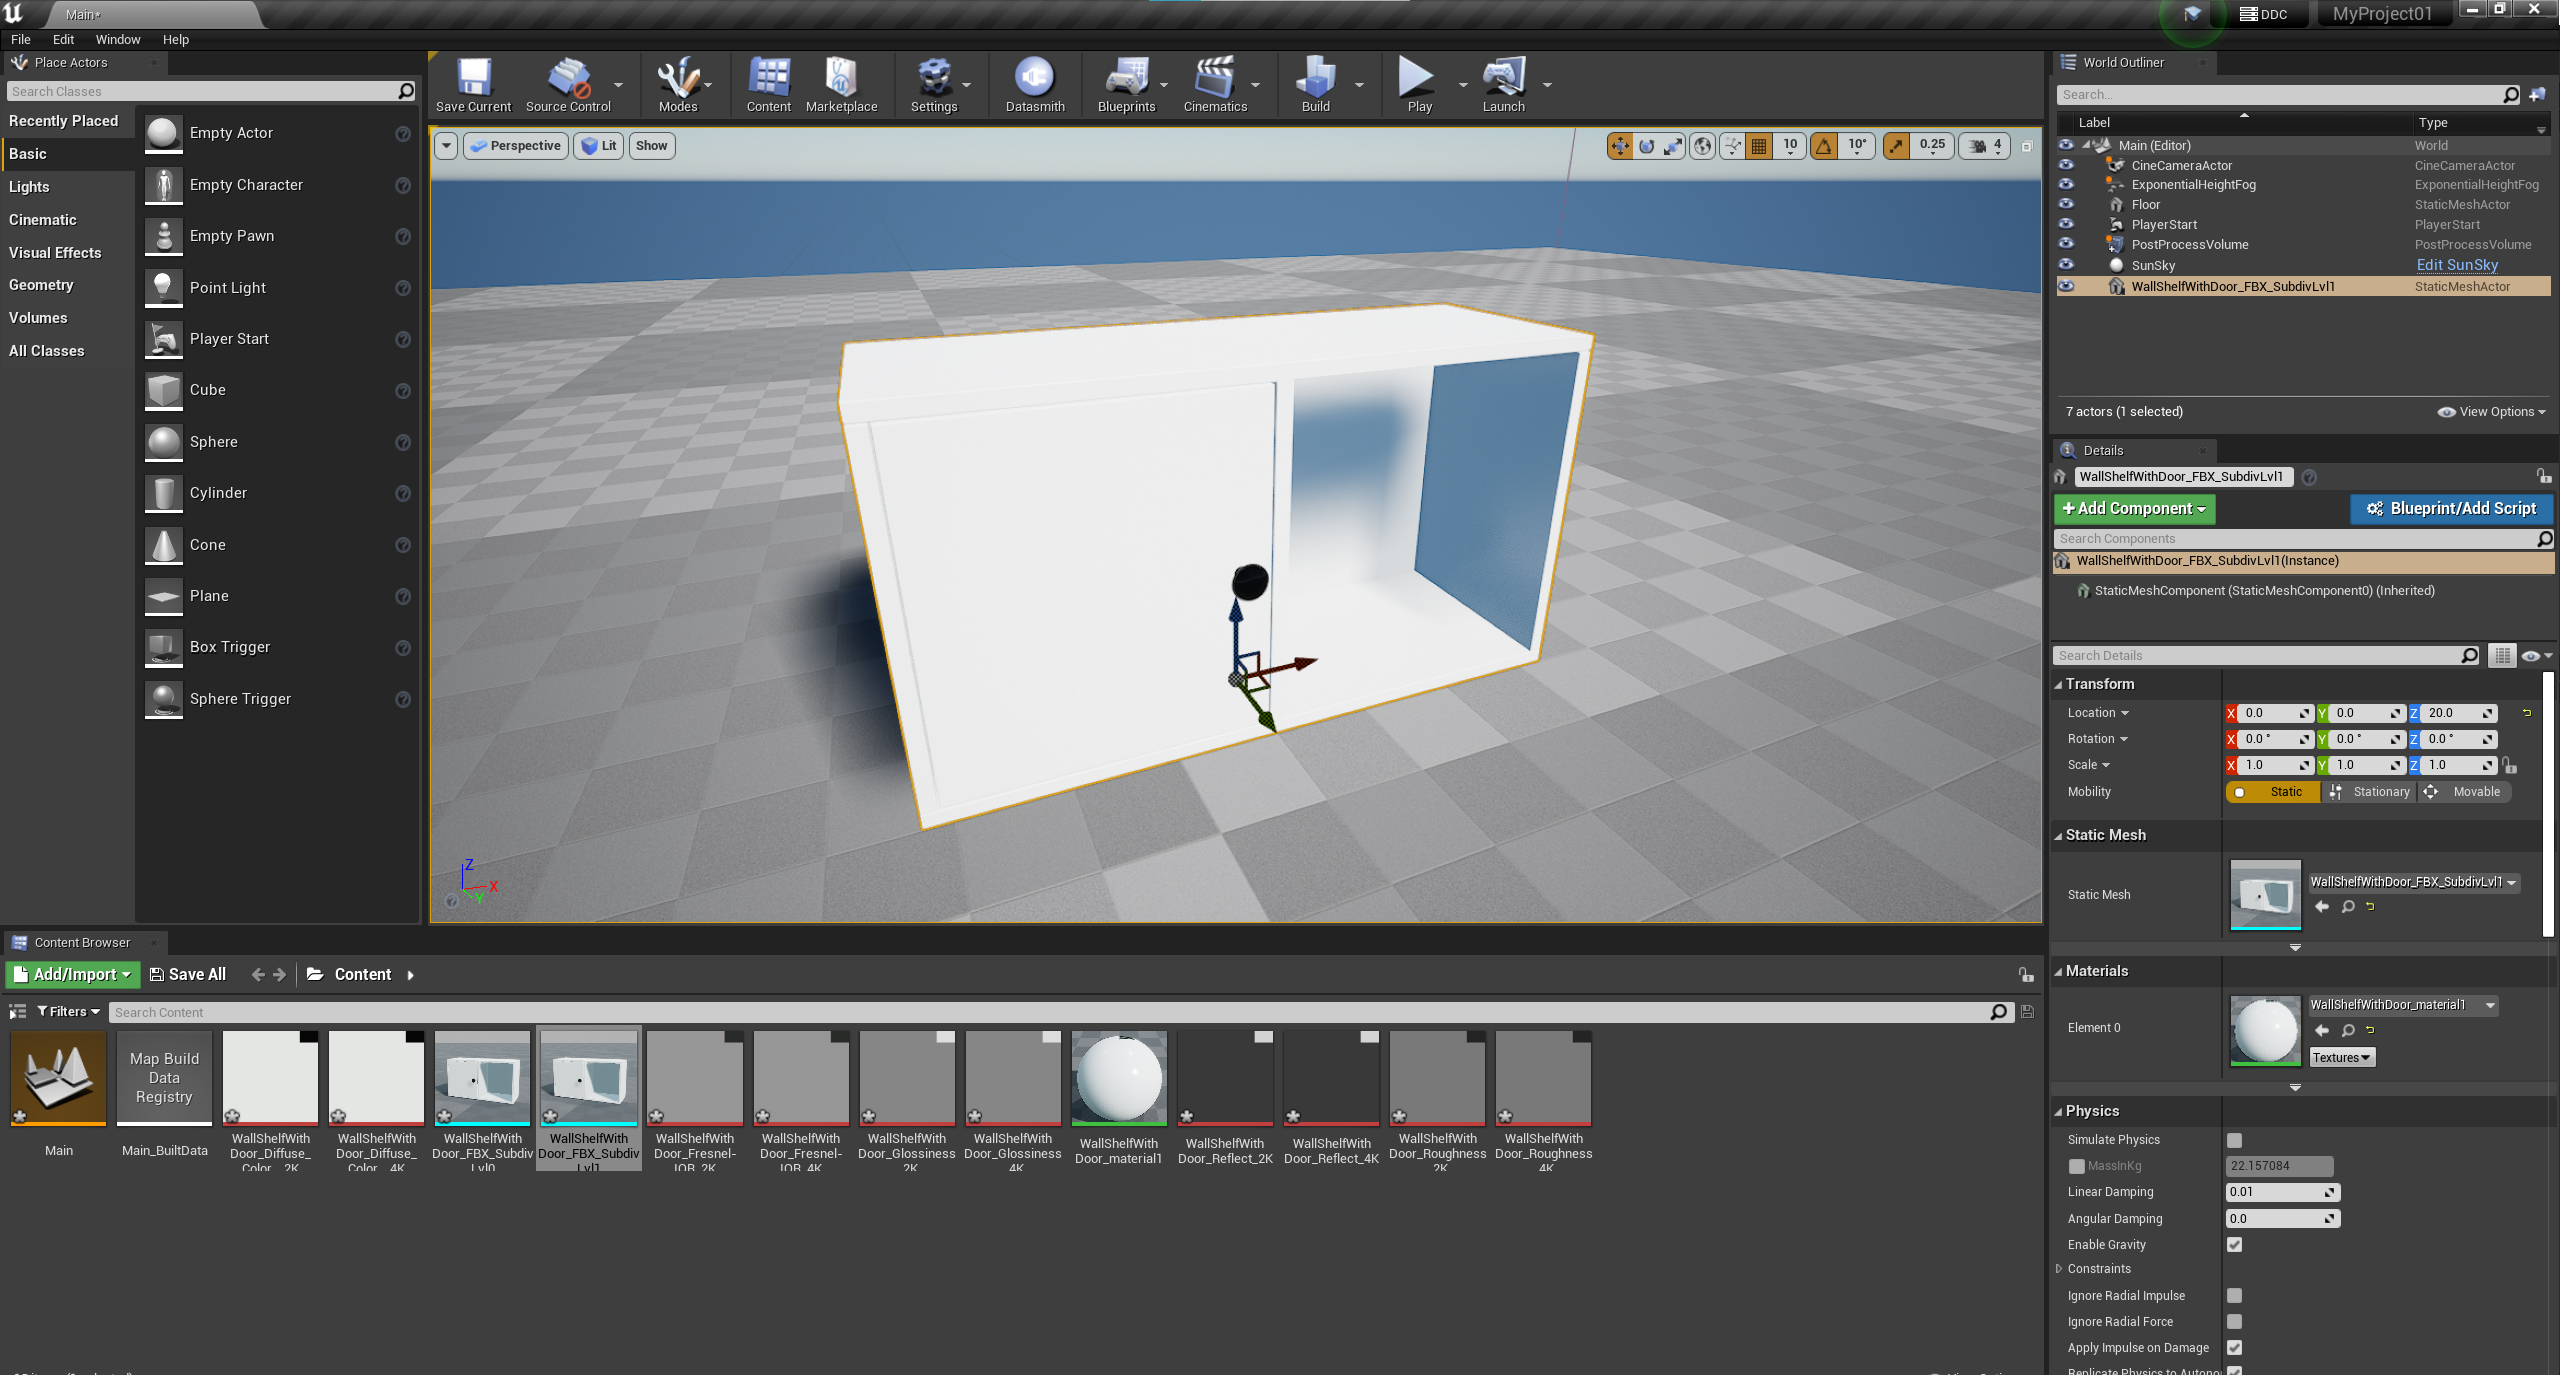
Task: Click the Edit SunSky link
Action: coord(2456,265)
